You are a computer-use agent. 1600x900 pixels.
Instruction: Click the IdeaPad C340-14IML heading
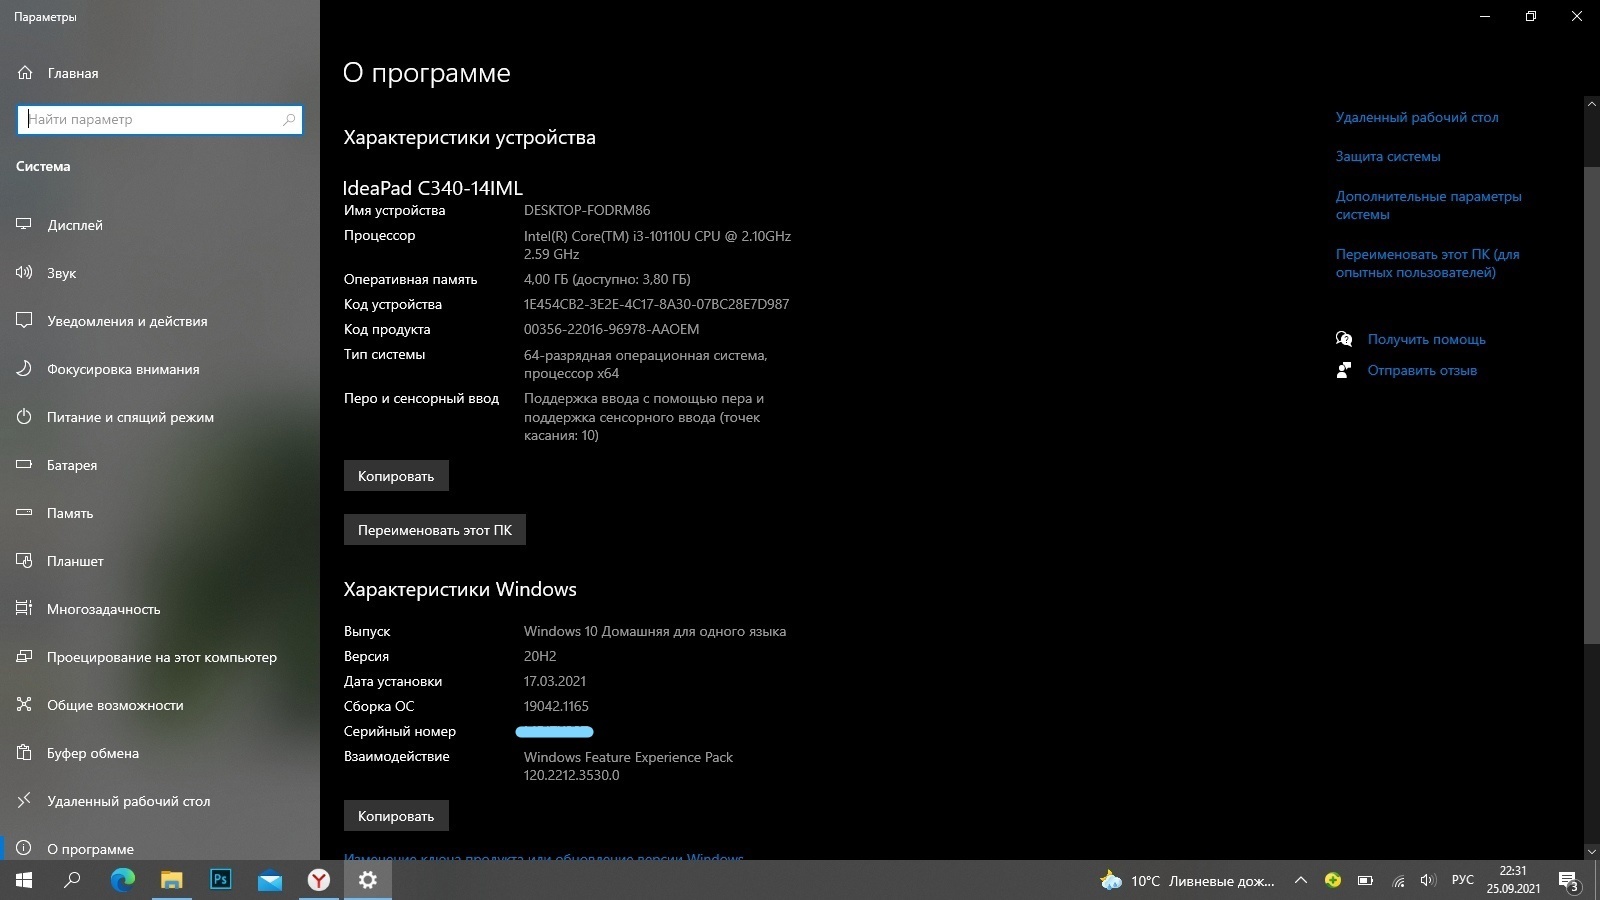pos(433,188)
